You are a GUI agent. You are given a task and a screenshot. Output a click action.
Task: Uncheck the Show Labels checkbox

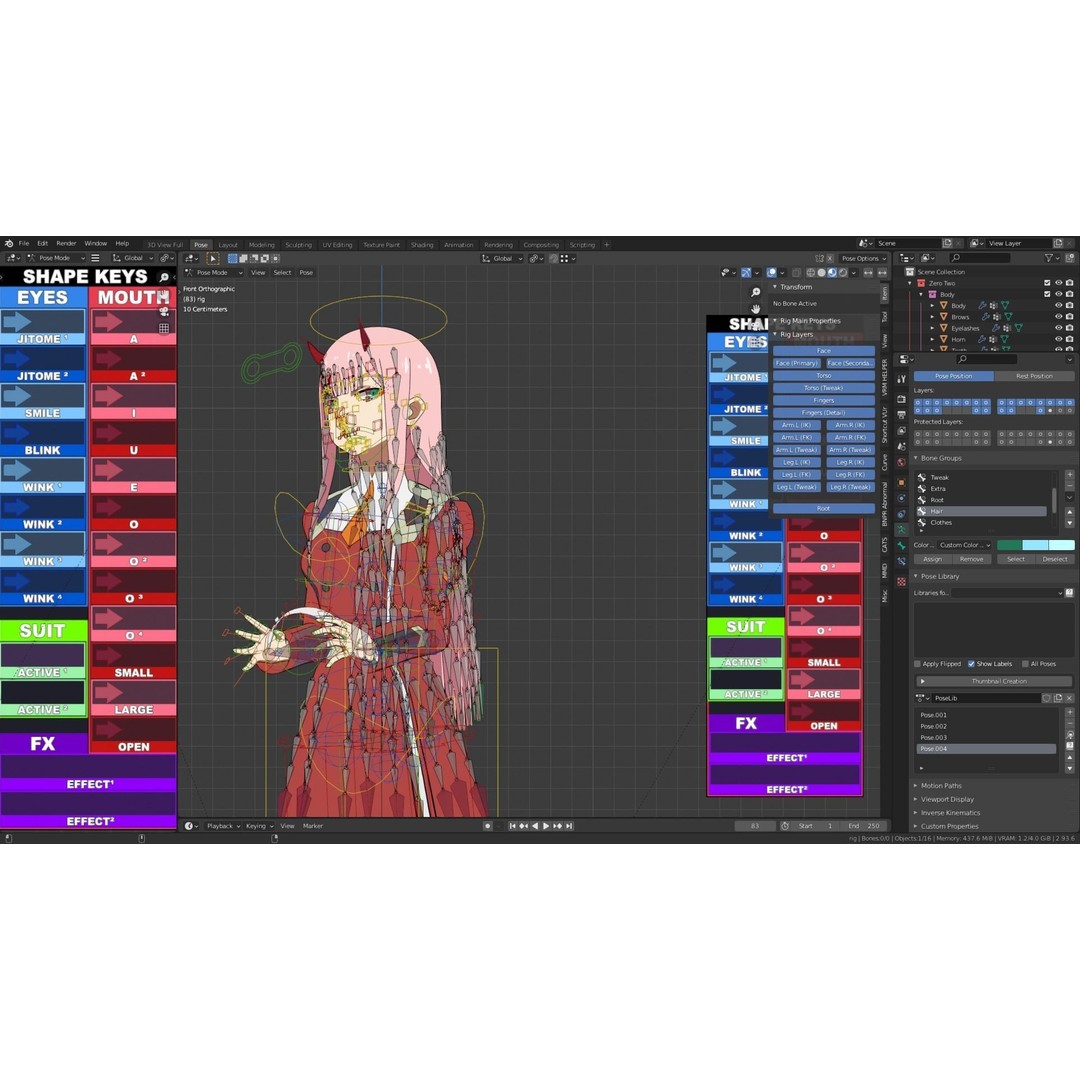[x=971, y=664]
